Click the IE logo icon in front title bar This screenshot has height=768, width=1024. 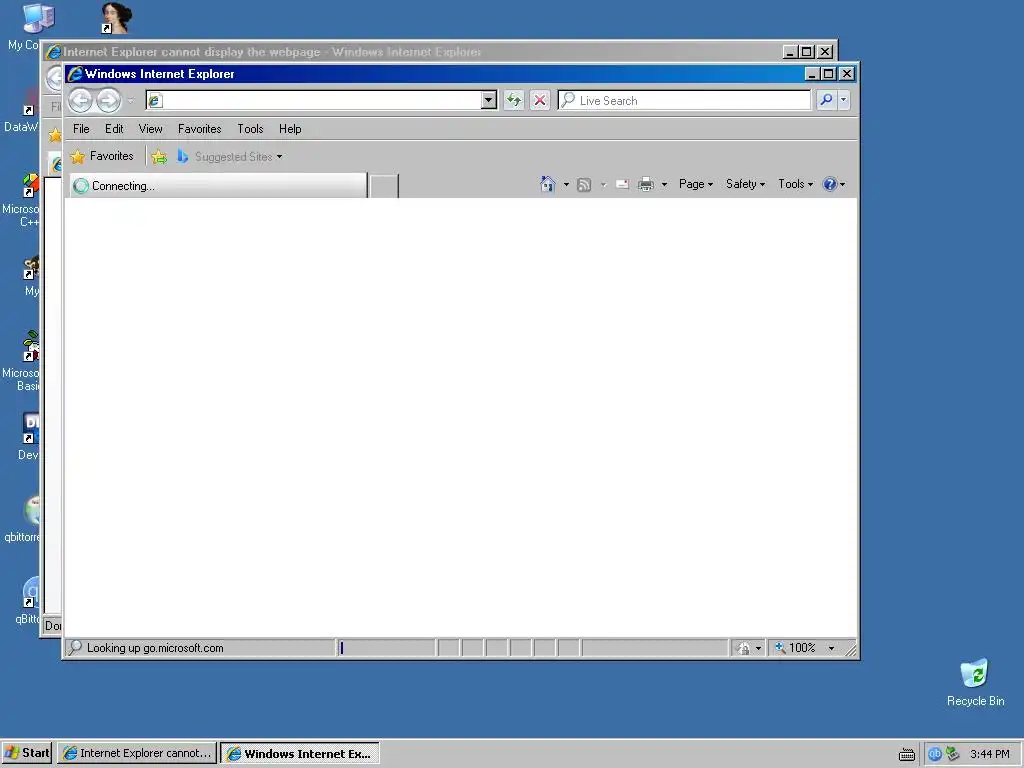[75, 74]
